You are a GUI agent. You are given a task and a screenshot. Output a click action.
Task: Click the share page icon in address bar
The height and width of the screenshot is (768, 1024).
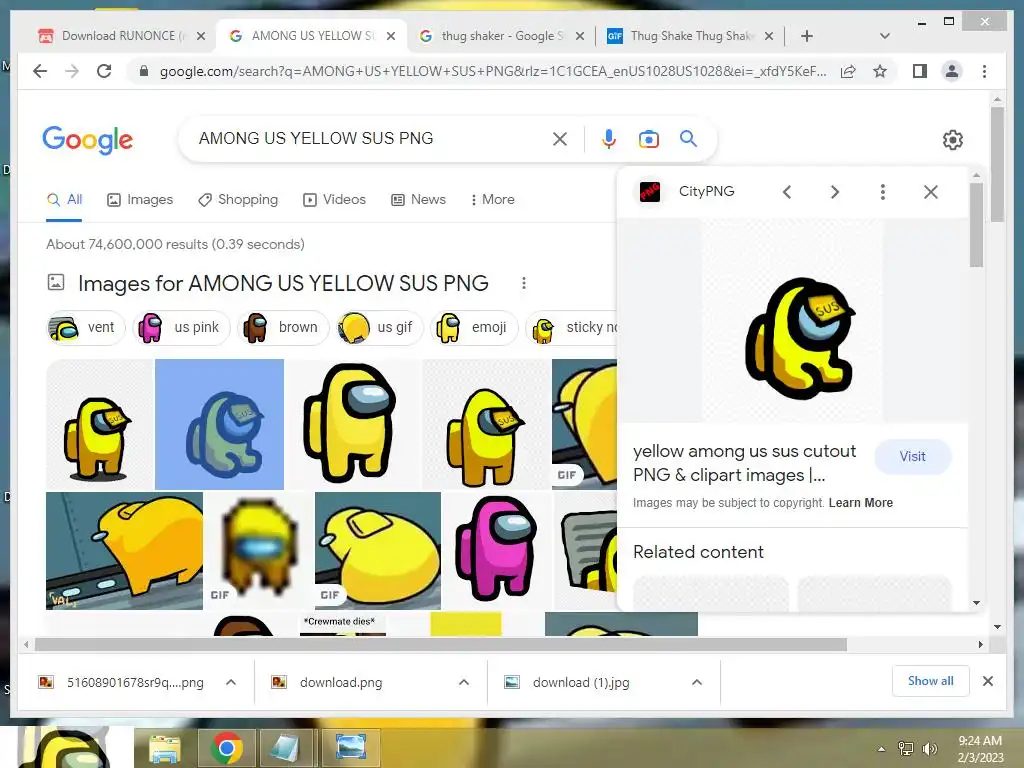tap(848, 71)
